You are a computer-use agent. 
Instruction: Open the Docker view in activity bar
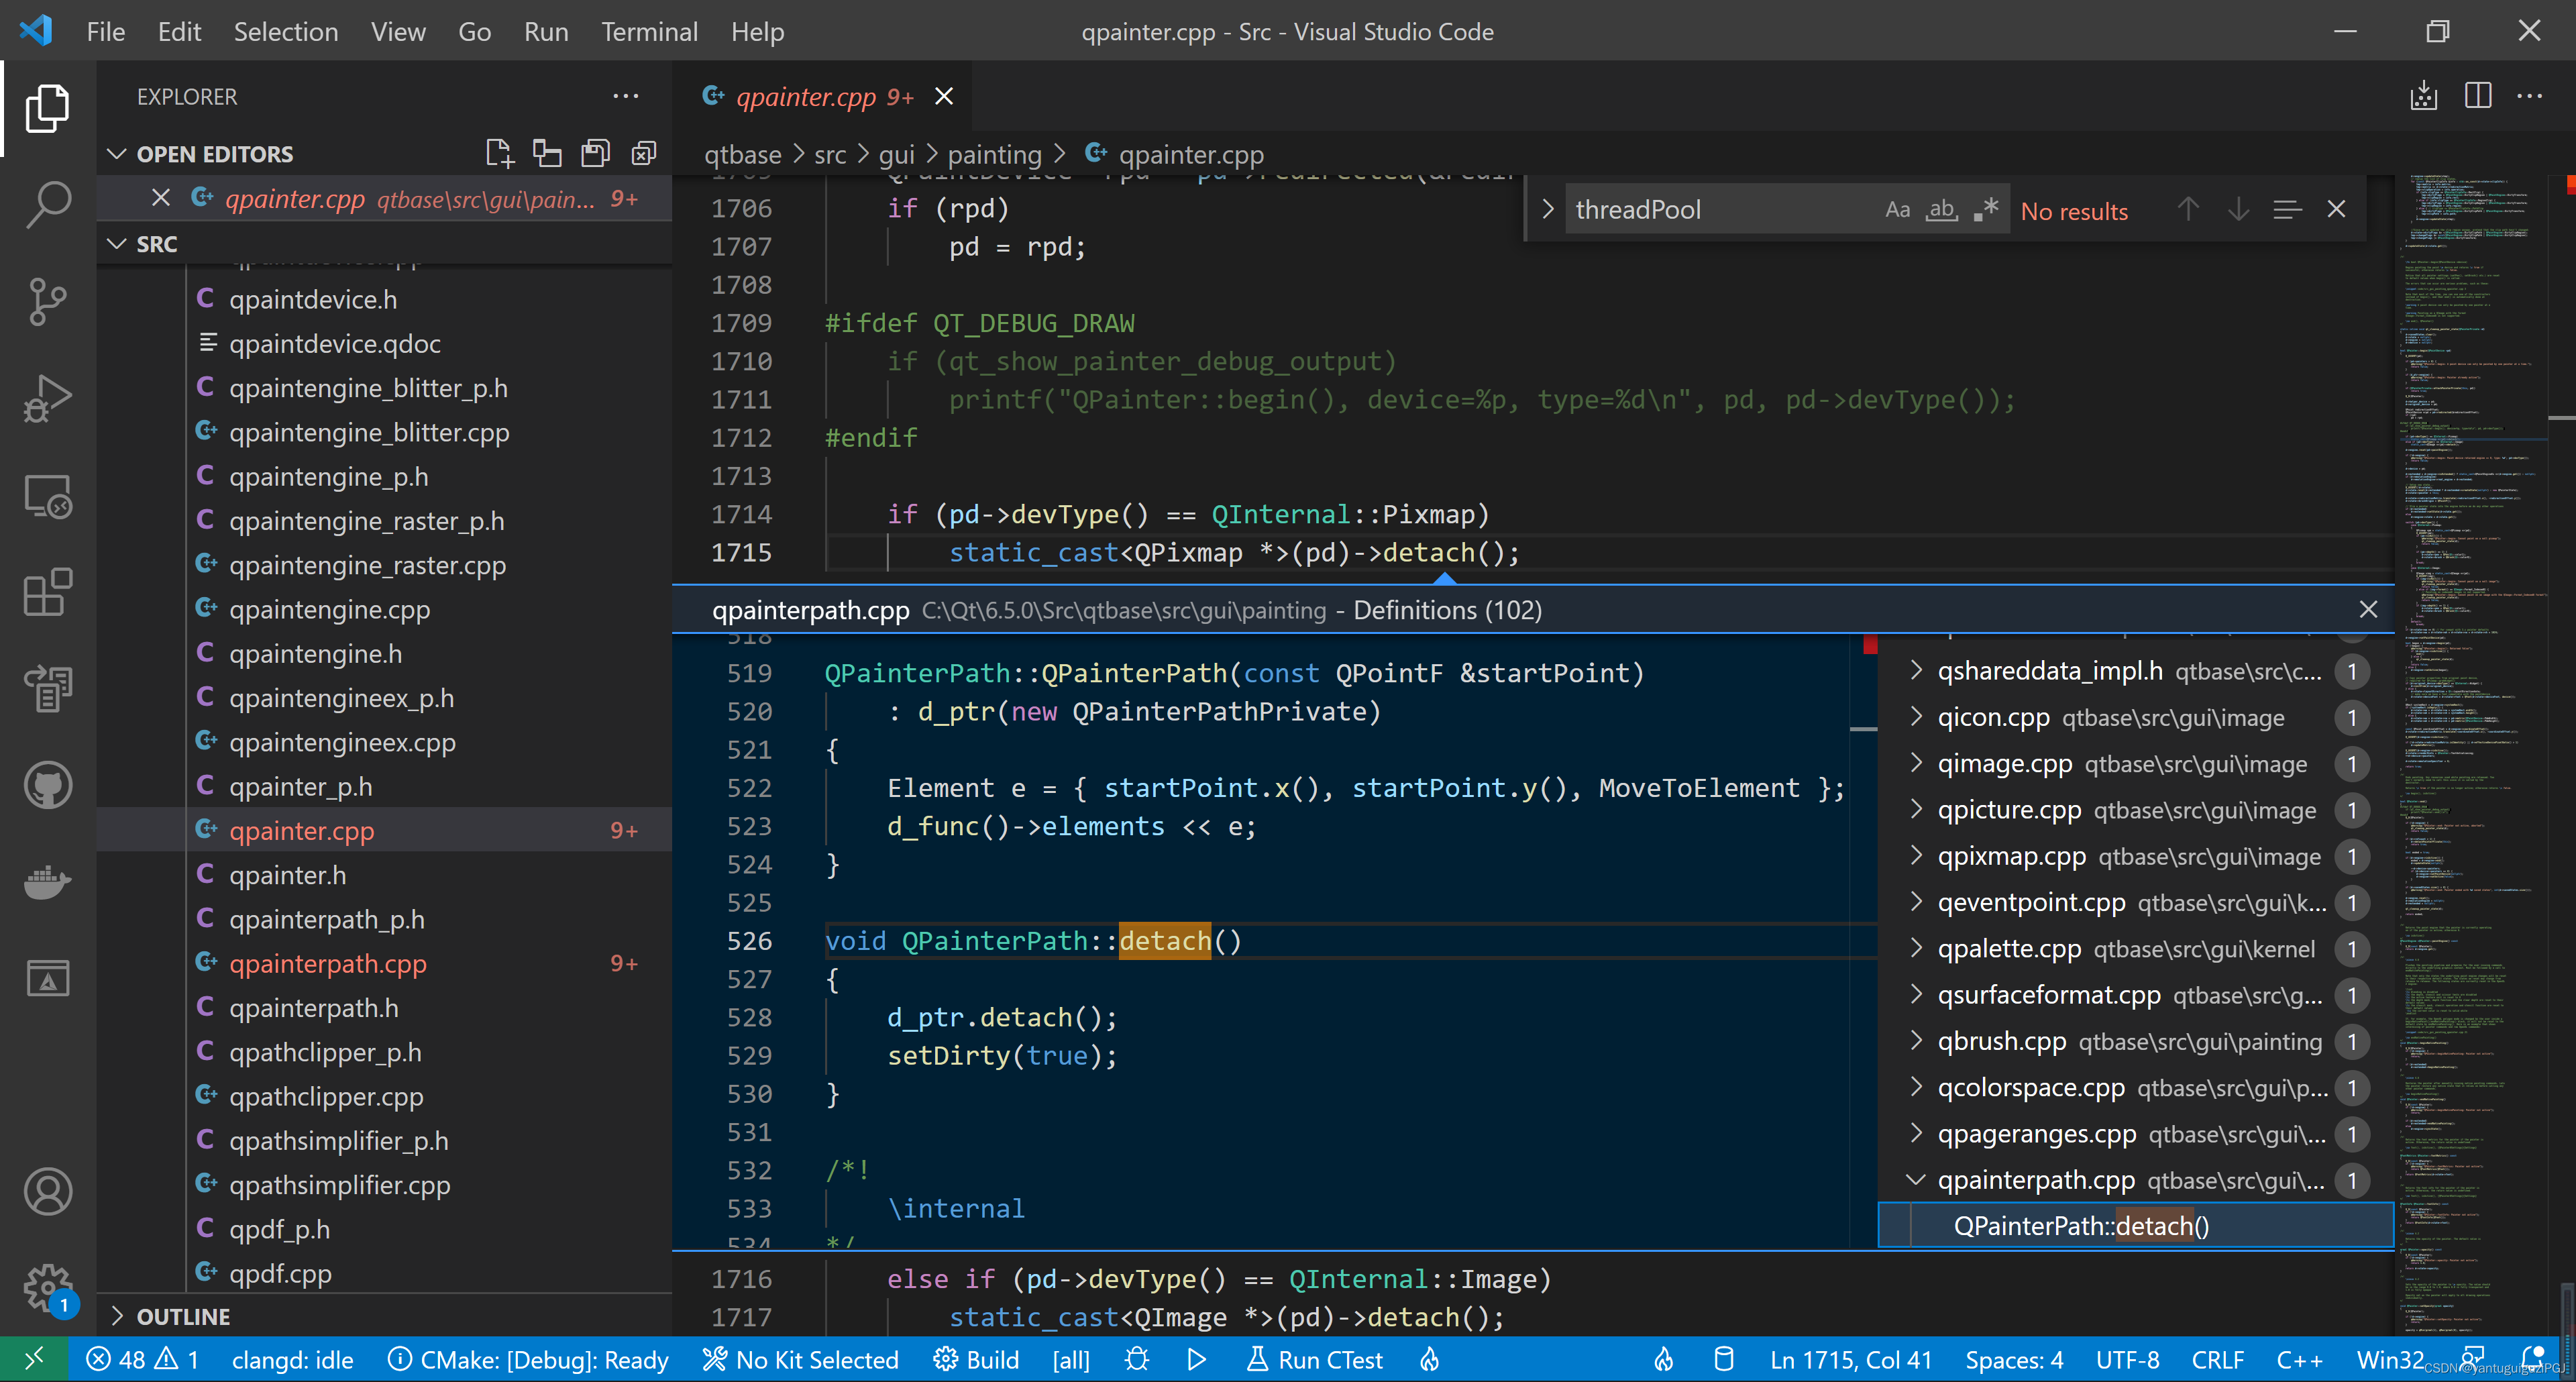(x=47, y=882)
